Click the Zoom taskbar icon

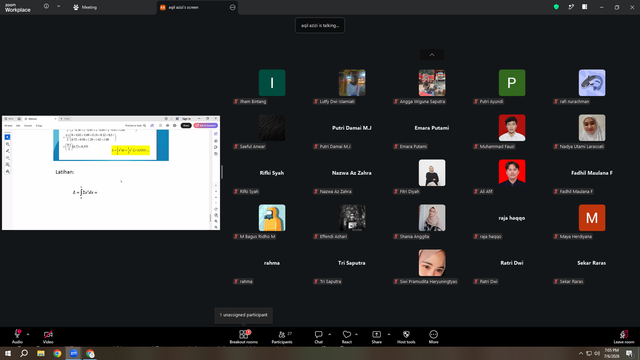[x=74, y=353]
